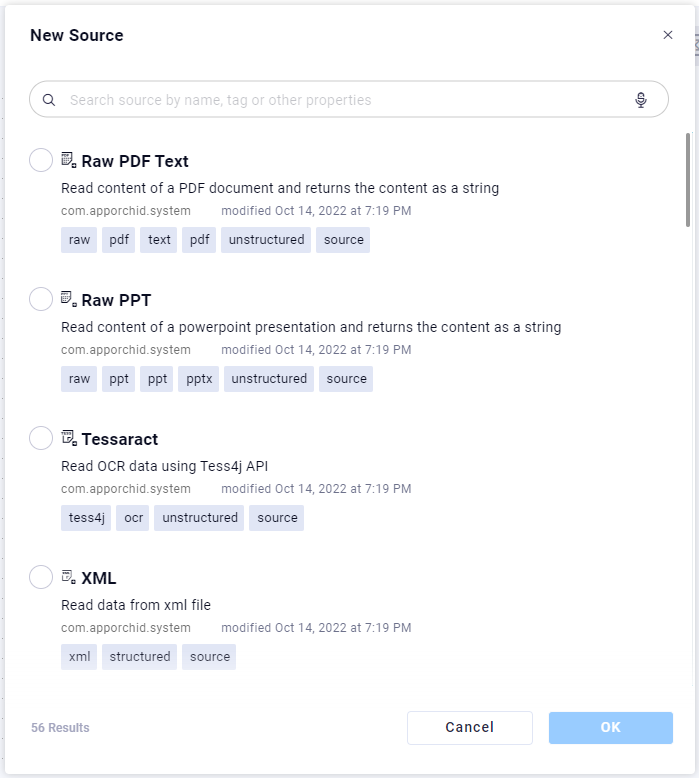Click the results list scrollbar
The width and height of the screenshot is (699, 778).
pos(687,180)
